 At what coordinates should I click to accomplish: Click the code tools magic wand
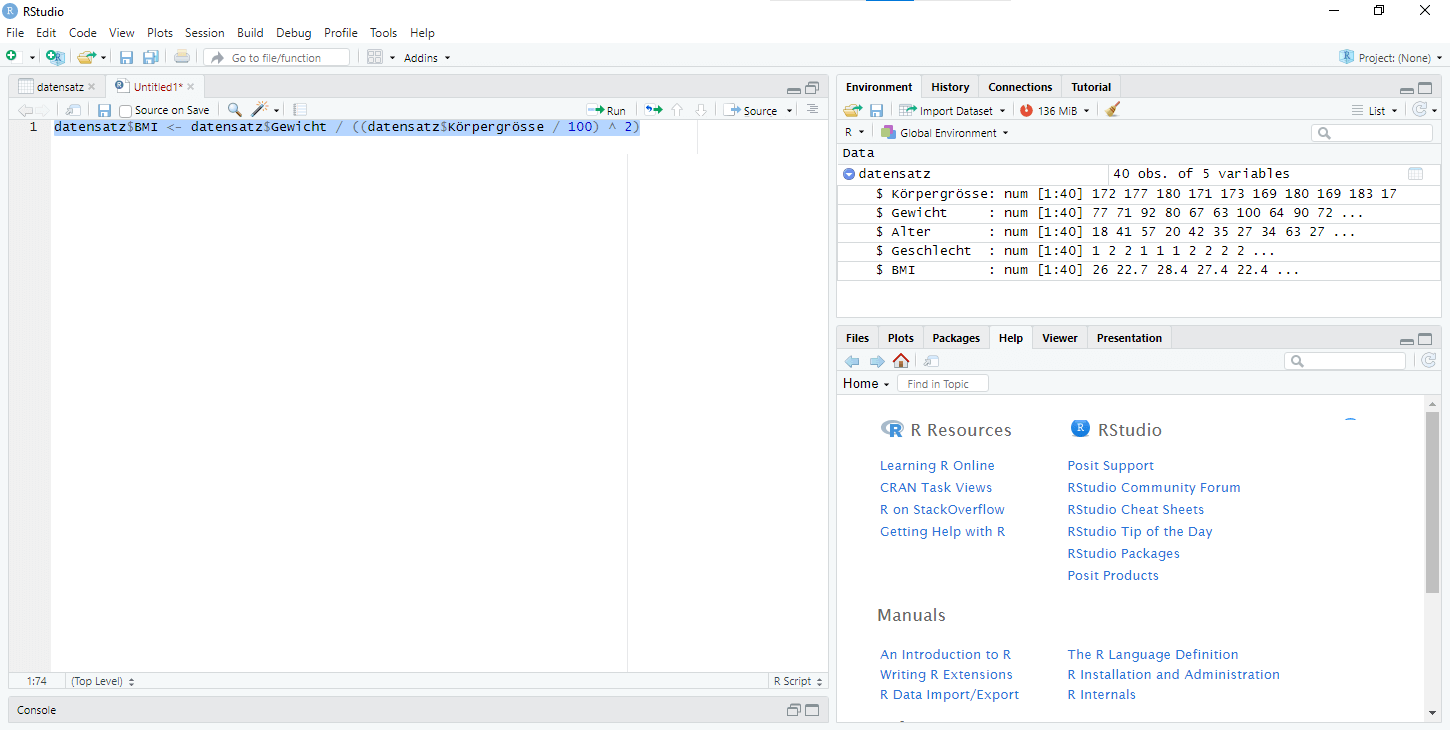(260, 110)
